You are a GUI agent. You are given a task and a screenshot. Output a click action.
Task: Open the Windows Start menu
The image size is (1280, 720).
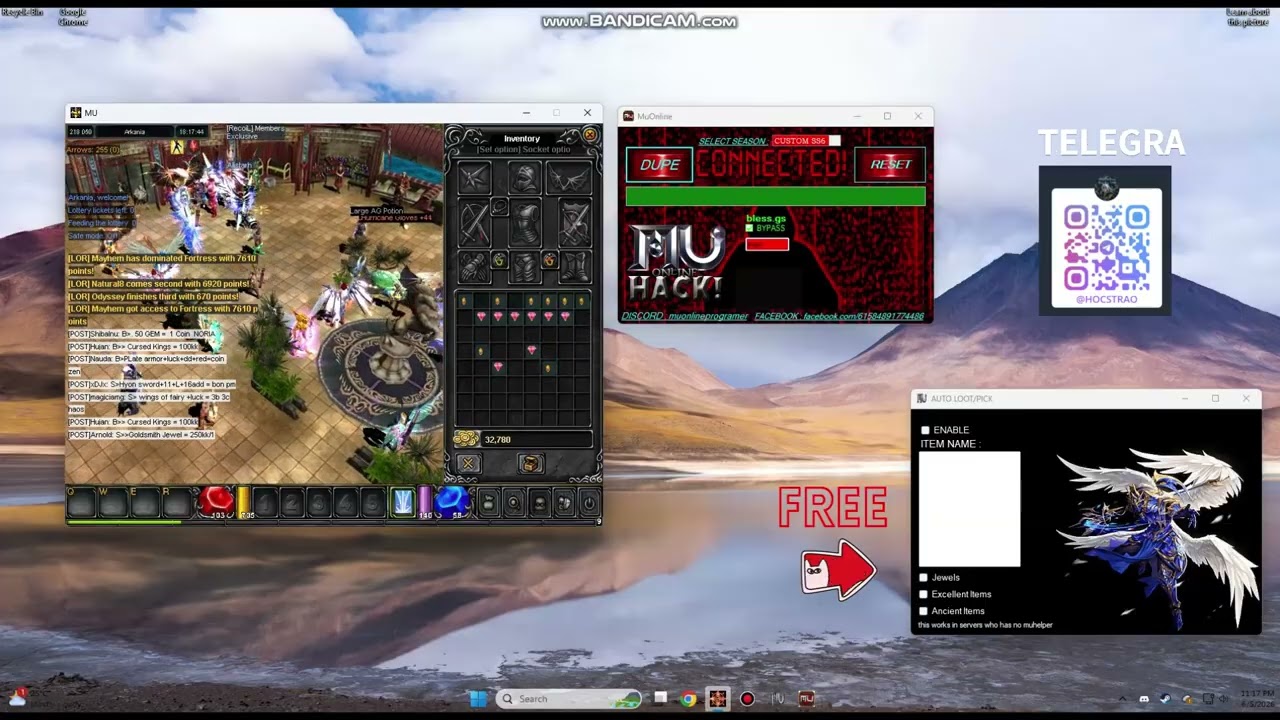[478, 699]
